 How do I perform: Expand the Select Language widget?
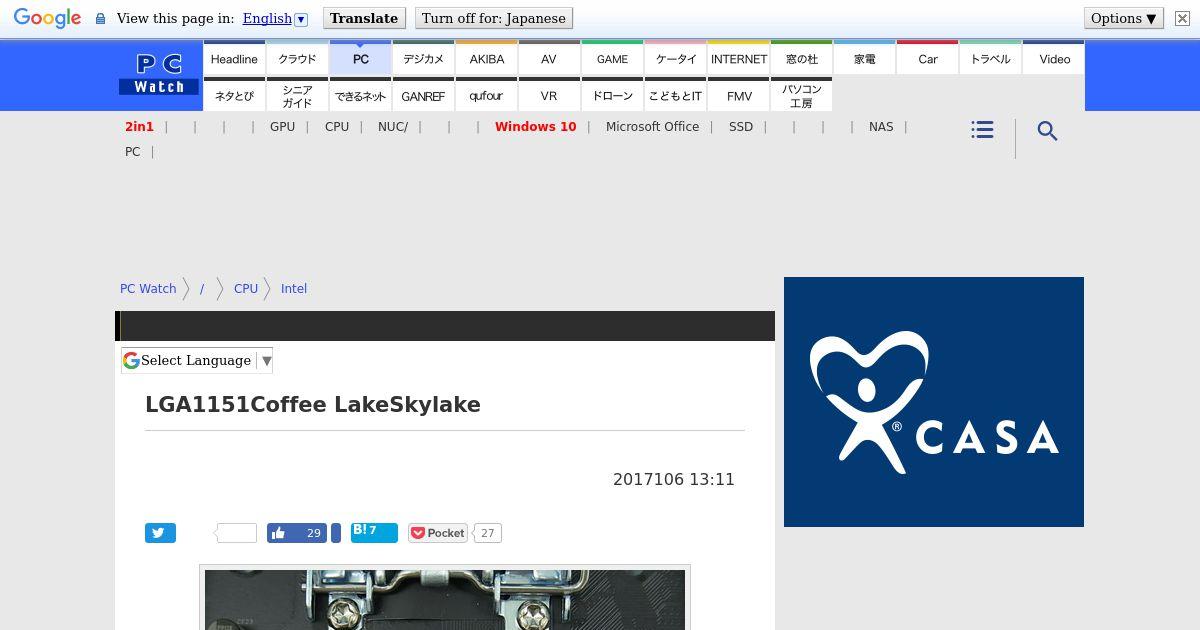pos(197,360)
